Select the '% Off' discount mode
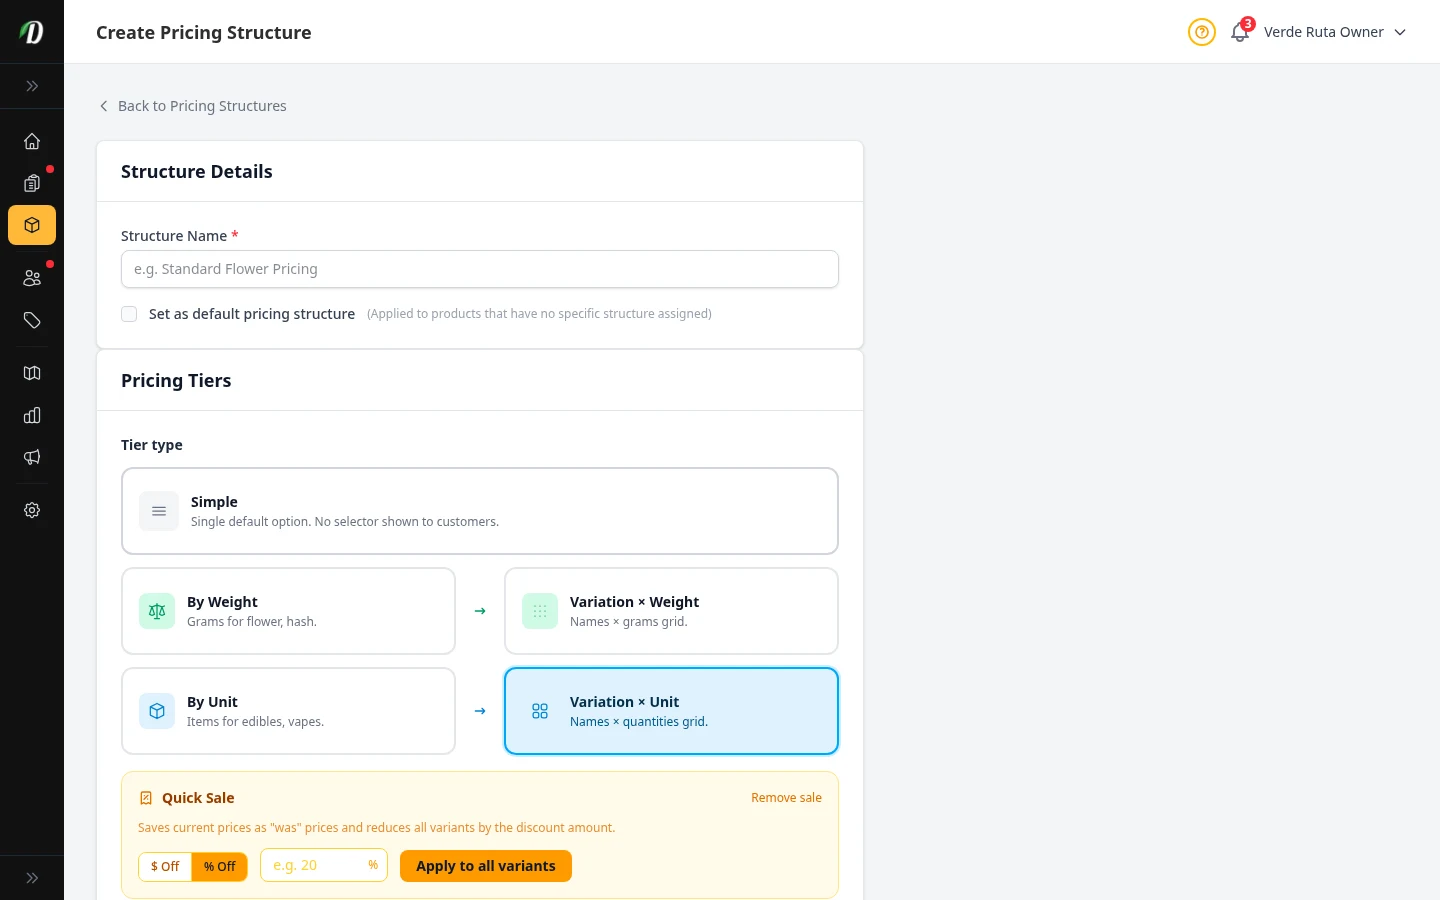The height and width of the screenshot is (900, 1440). tap(219, 866)
